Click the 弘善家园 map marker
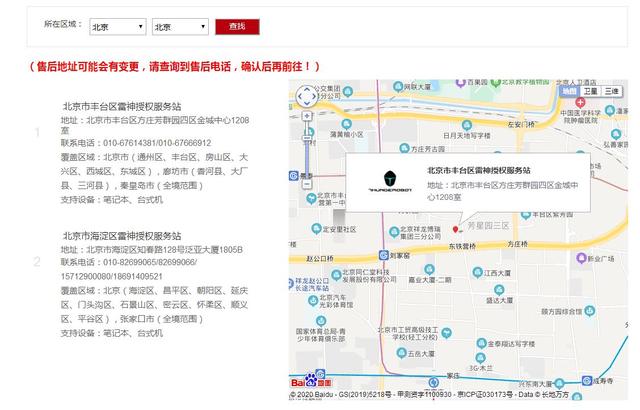 click(616, 134)
